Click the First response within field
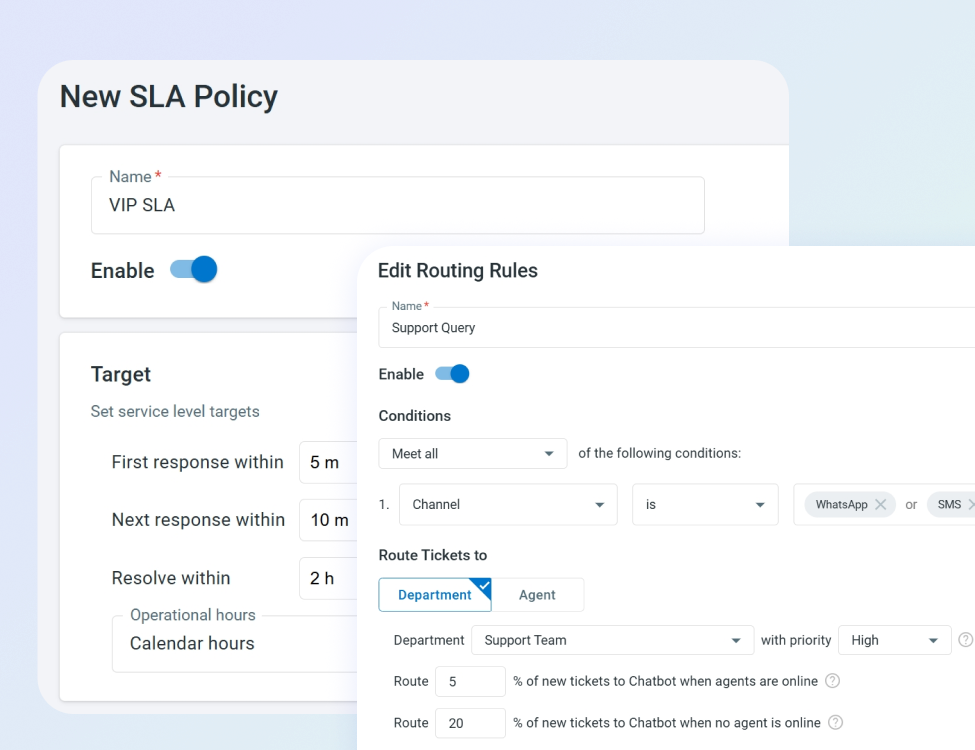This screenshot has width=975, height=750. 330,462
